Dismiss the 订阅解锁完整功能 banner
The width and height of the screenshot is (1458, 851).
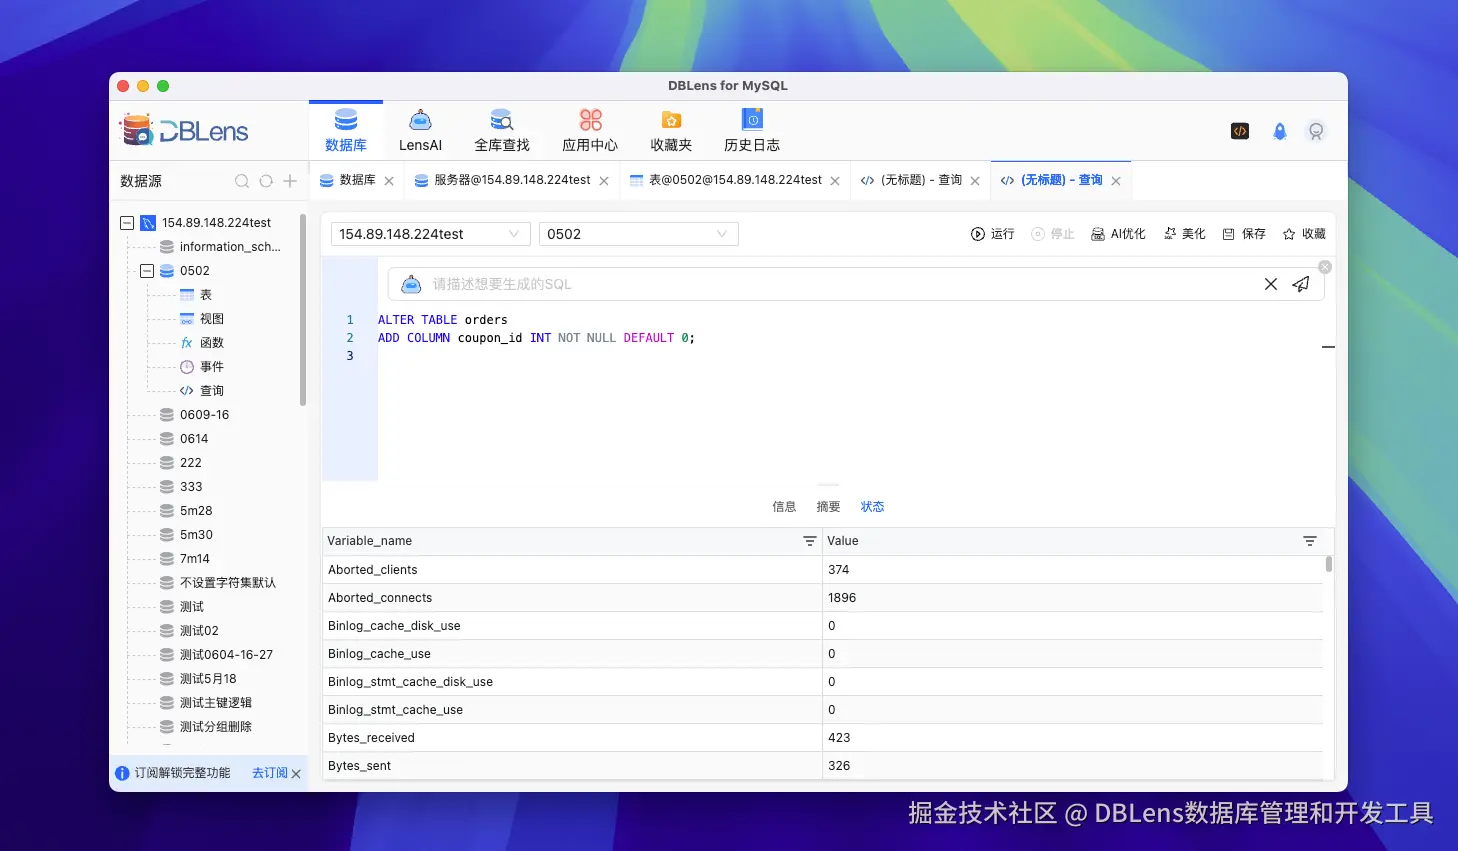(x=296, y=774)
